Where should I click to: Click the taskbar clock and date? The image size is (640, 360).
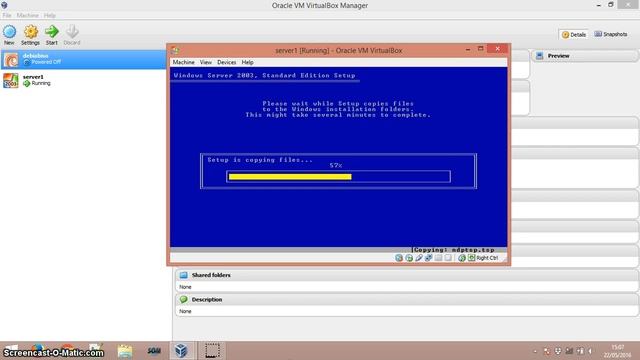(x=618, y=351)
